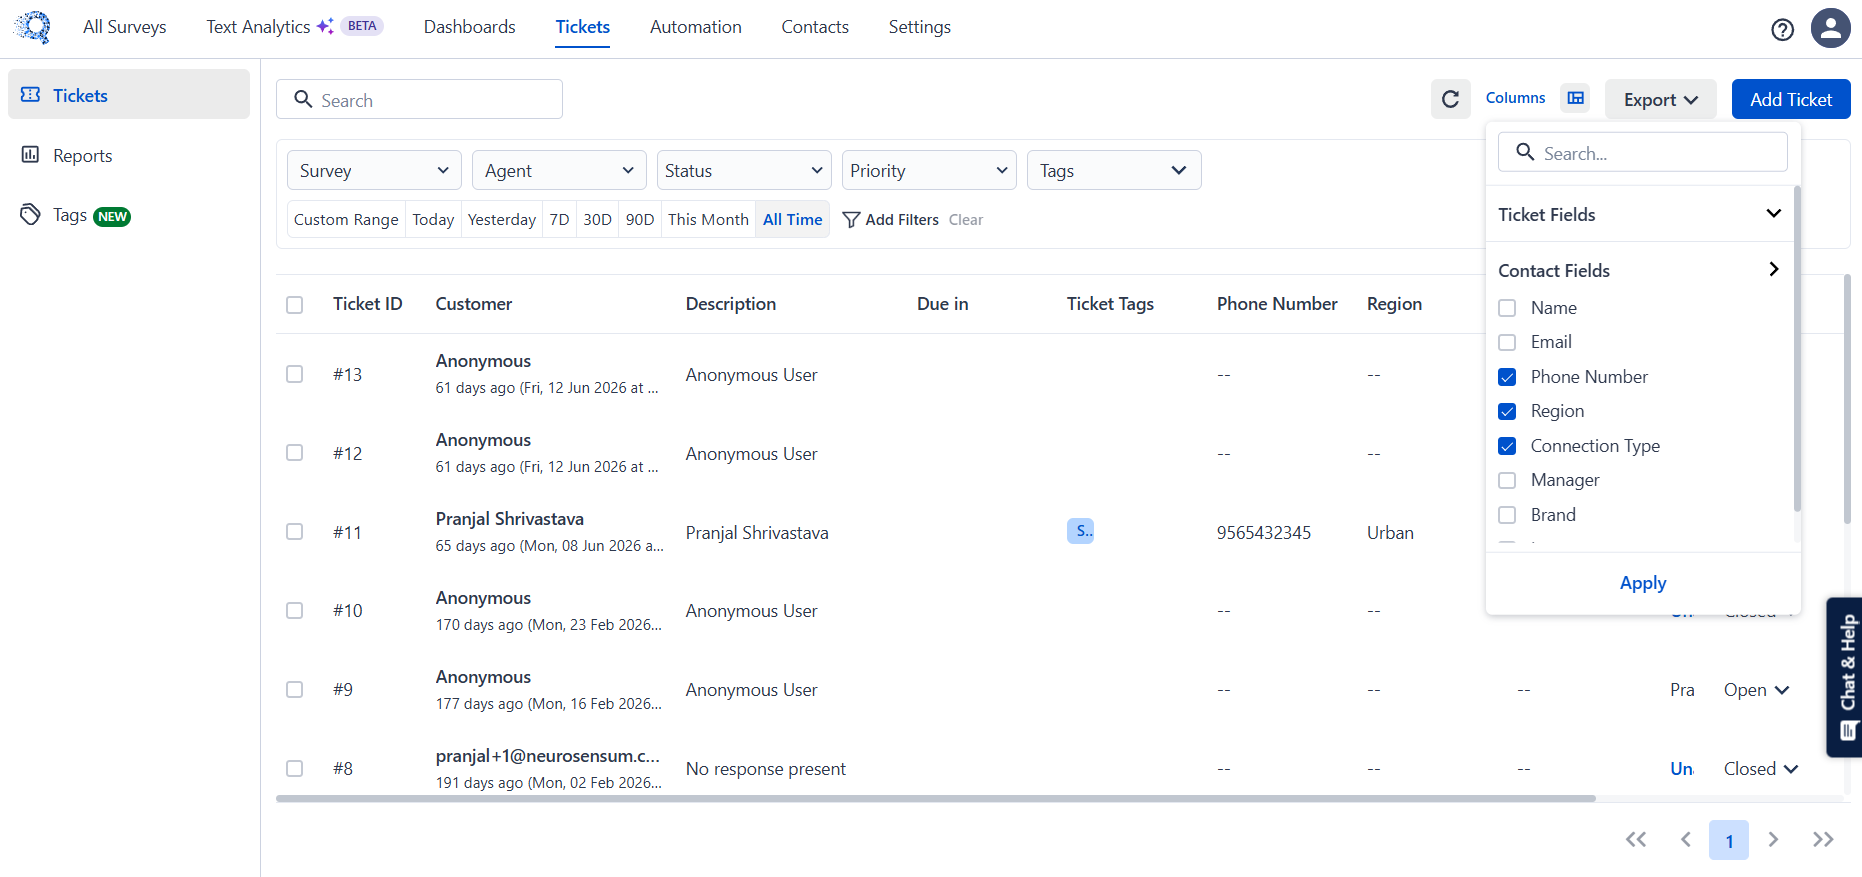Check the Email contact field
Screen dimensions: 1862x877
(1507, 342)
